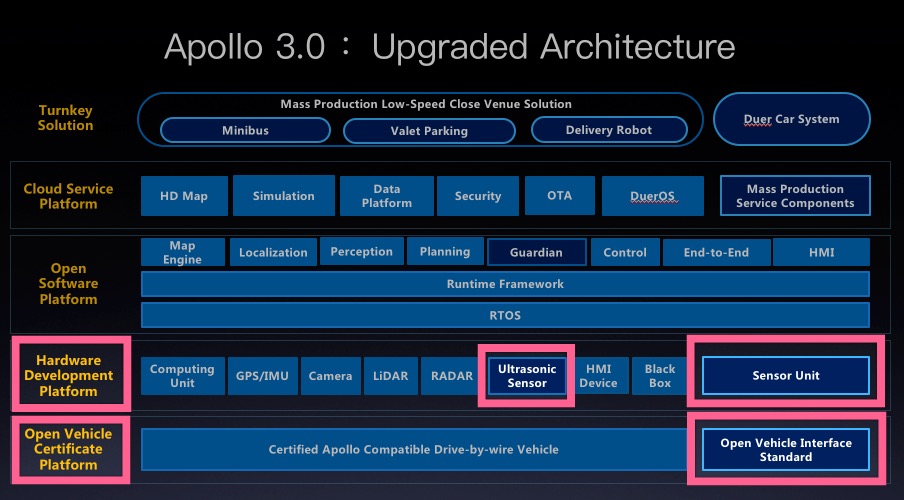The image size is (904, 500).
Task: Select the Open Vehicle Interface Standard box
Action: click(785, 450)
